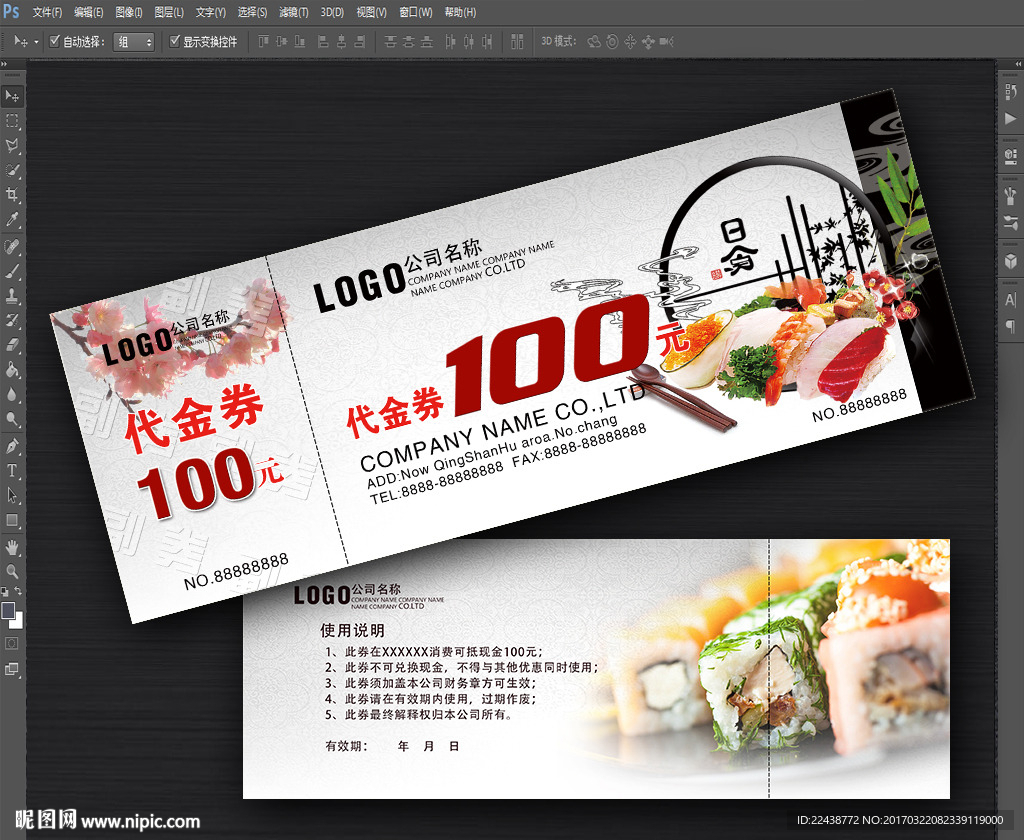
Task: Select the Horizontal Type tool
Action: pos(12,470)
